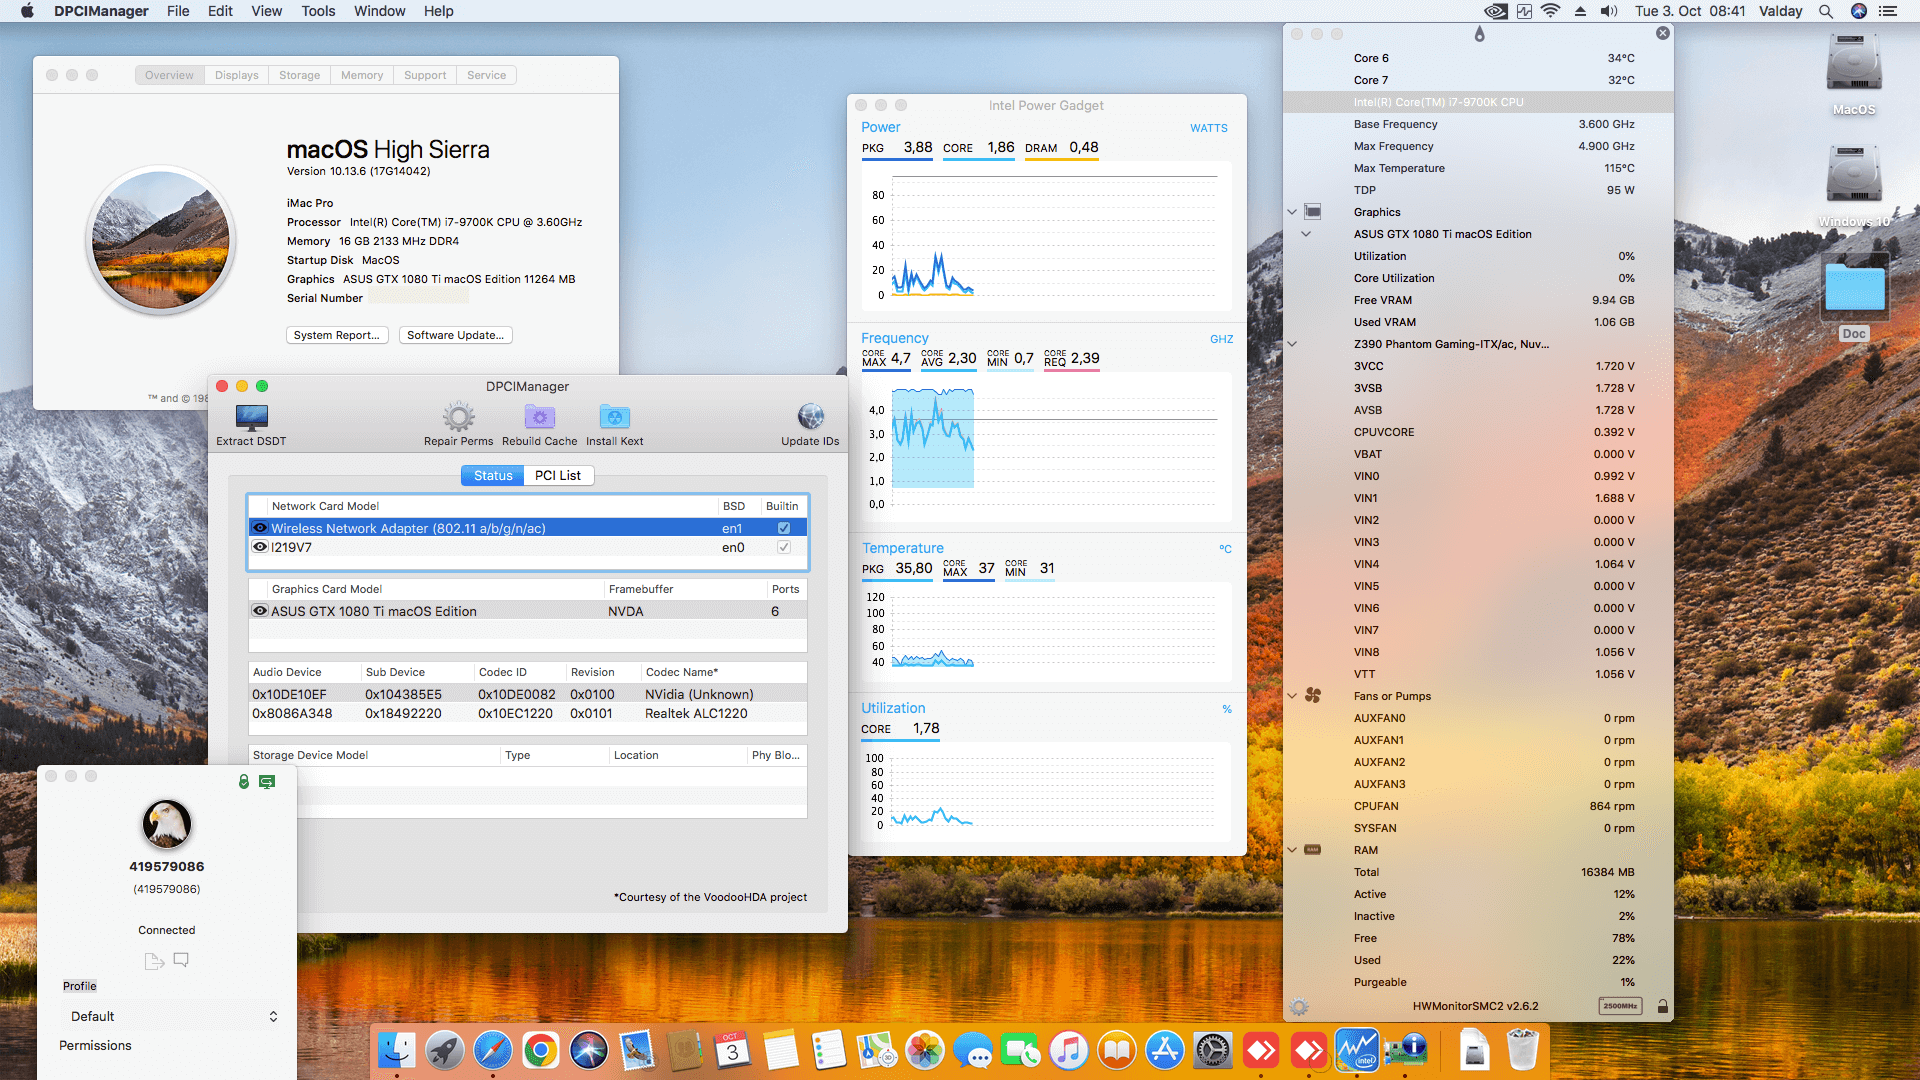
Task: Click the HWMonitor droplet icon
Action: click(x=1479, y=34)
